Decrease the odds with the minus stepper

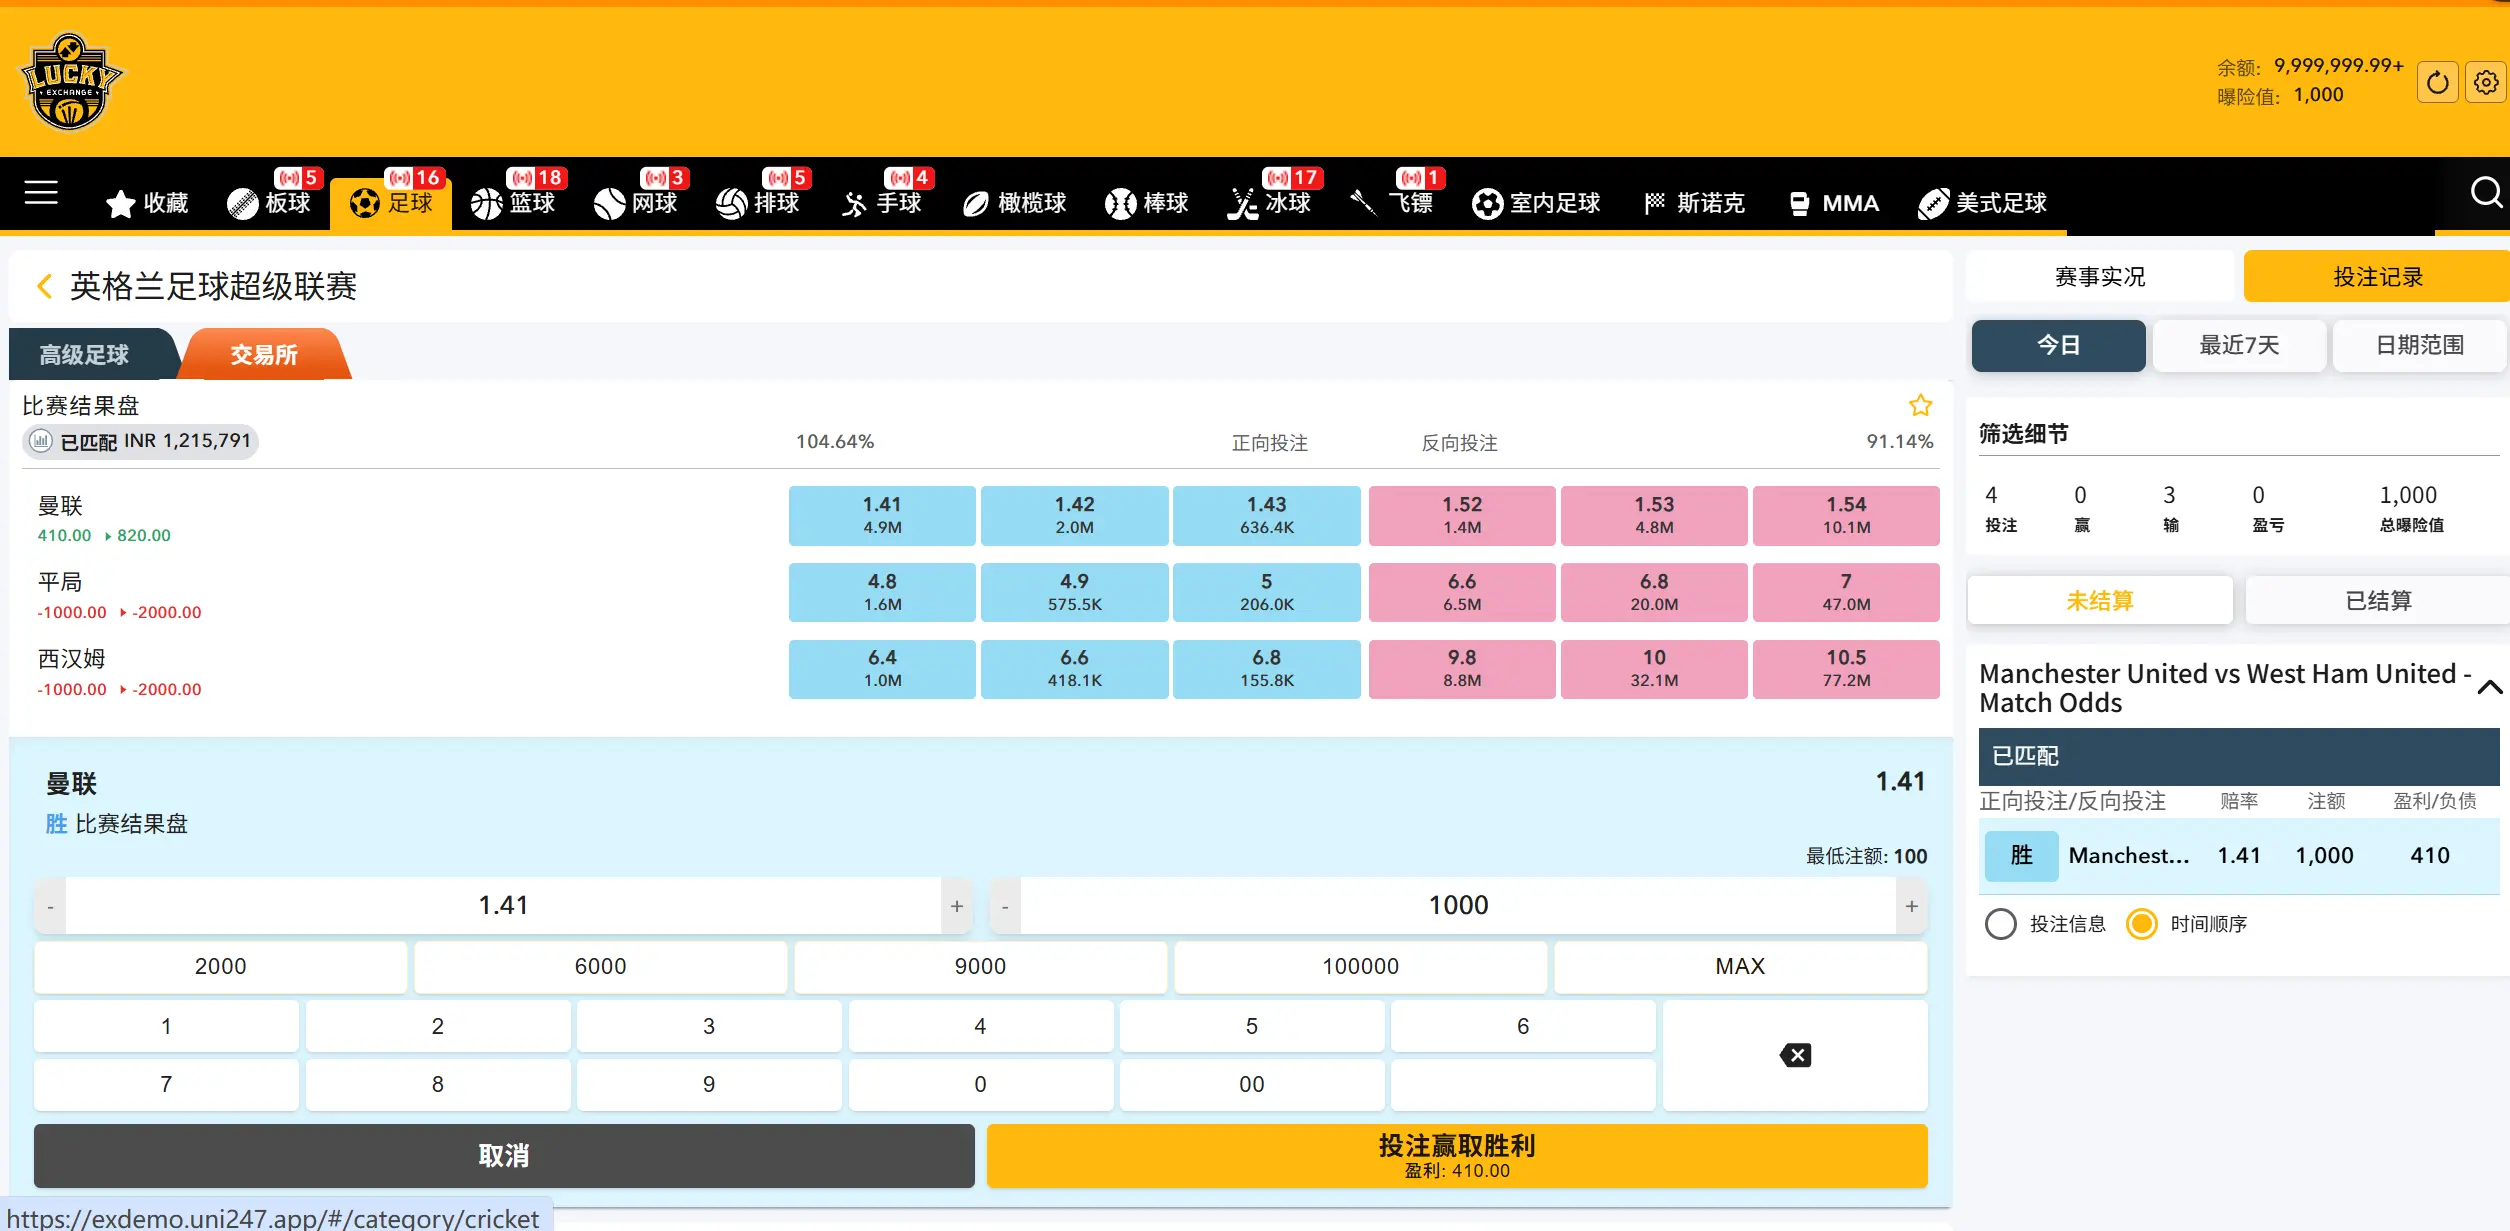[x=50, y=906]
